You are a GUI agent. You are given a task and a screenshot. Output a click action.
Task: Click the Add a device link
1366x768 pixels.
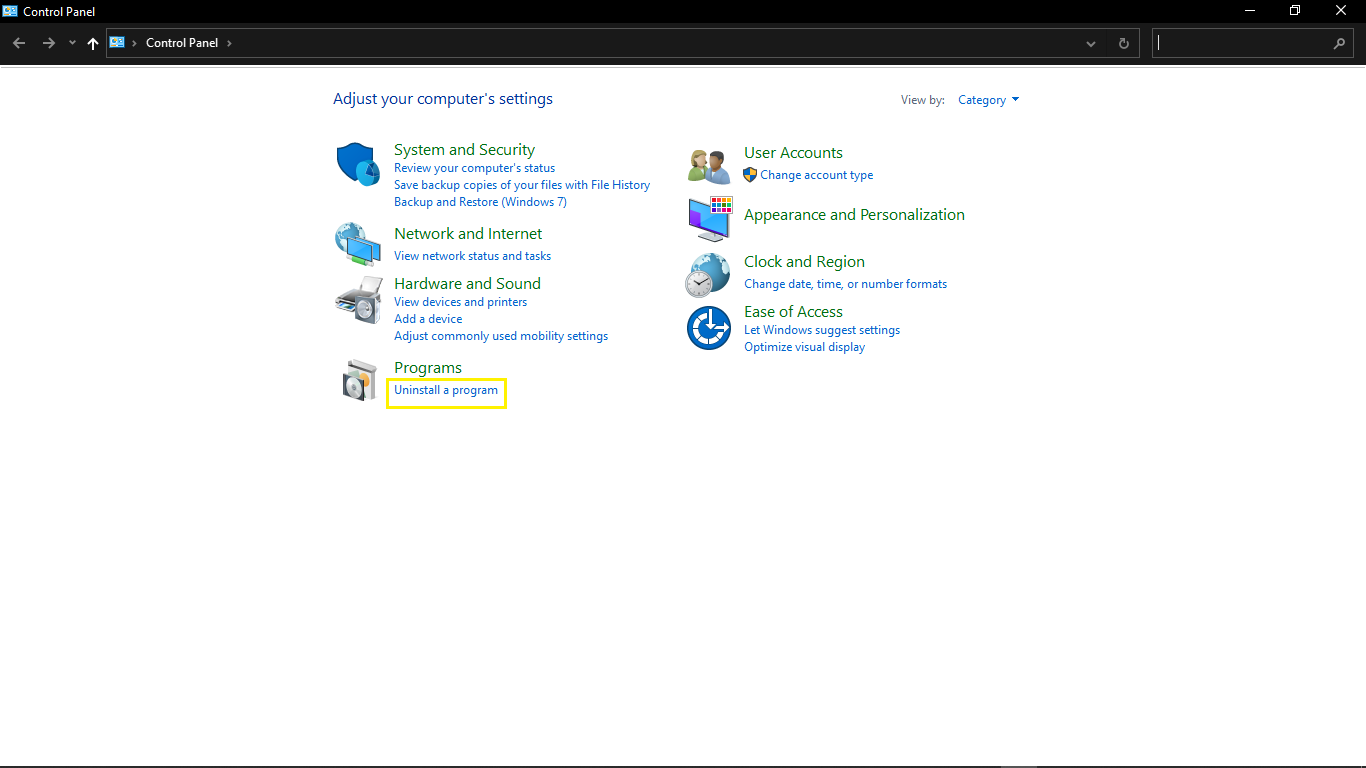tap(428, 319)
